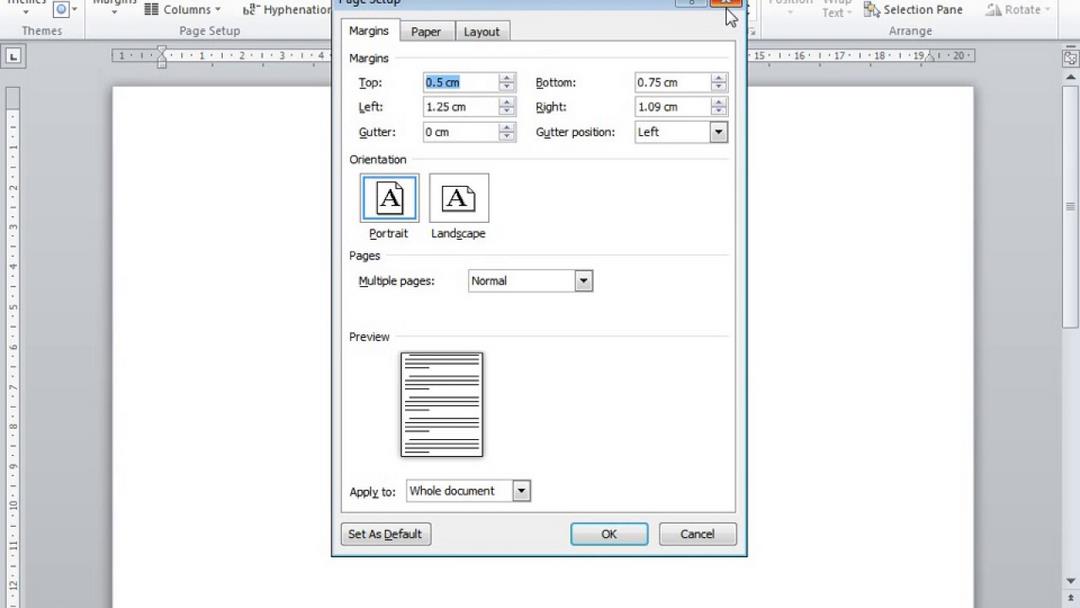Open the Selection Pane in Word ribbon
The height and width of the screenshot is (608, 1080).
coord(913,10)
